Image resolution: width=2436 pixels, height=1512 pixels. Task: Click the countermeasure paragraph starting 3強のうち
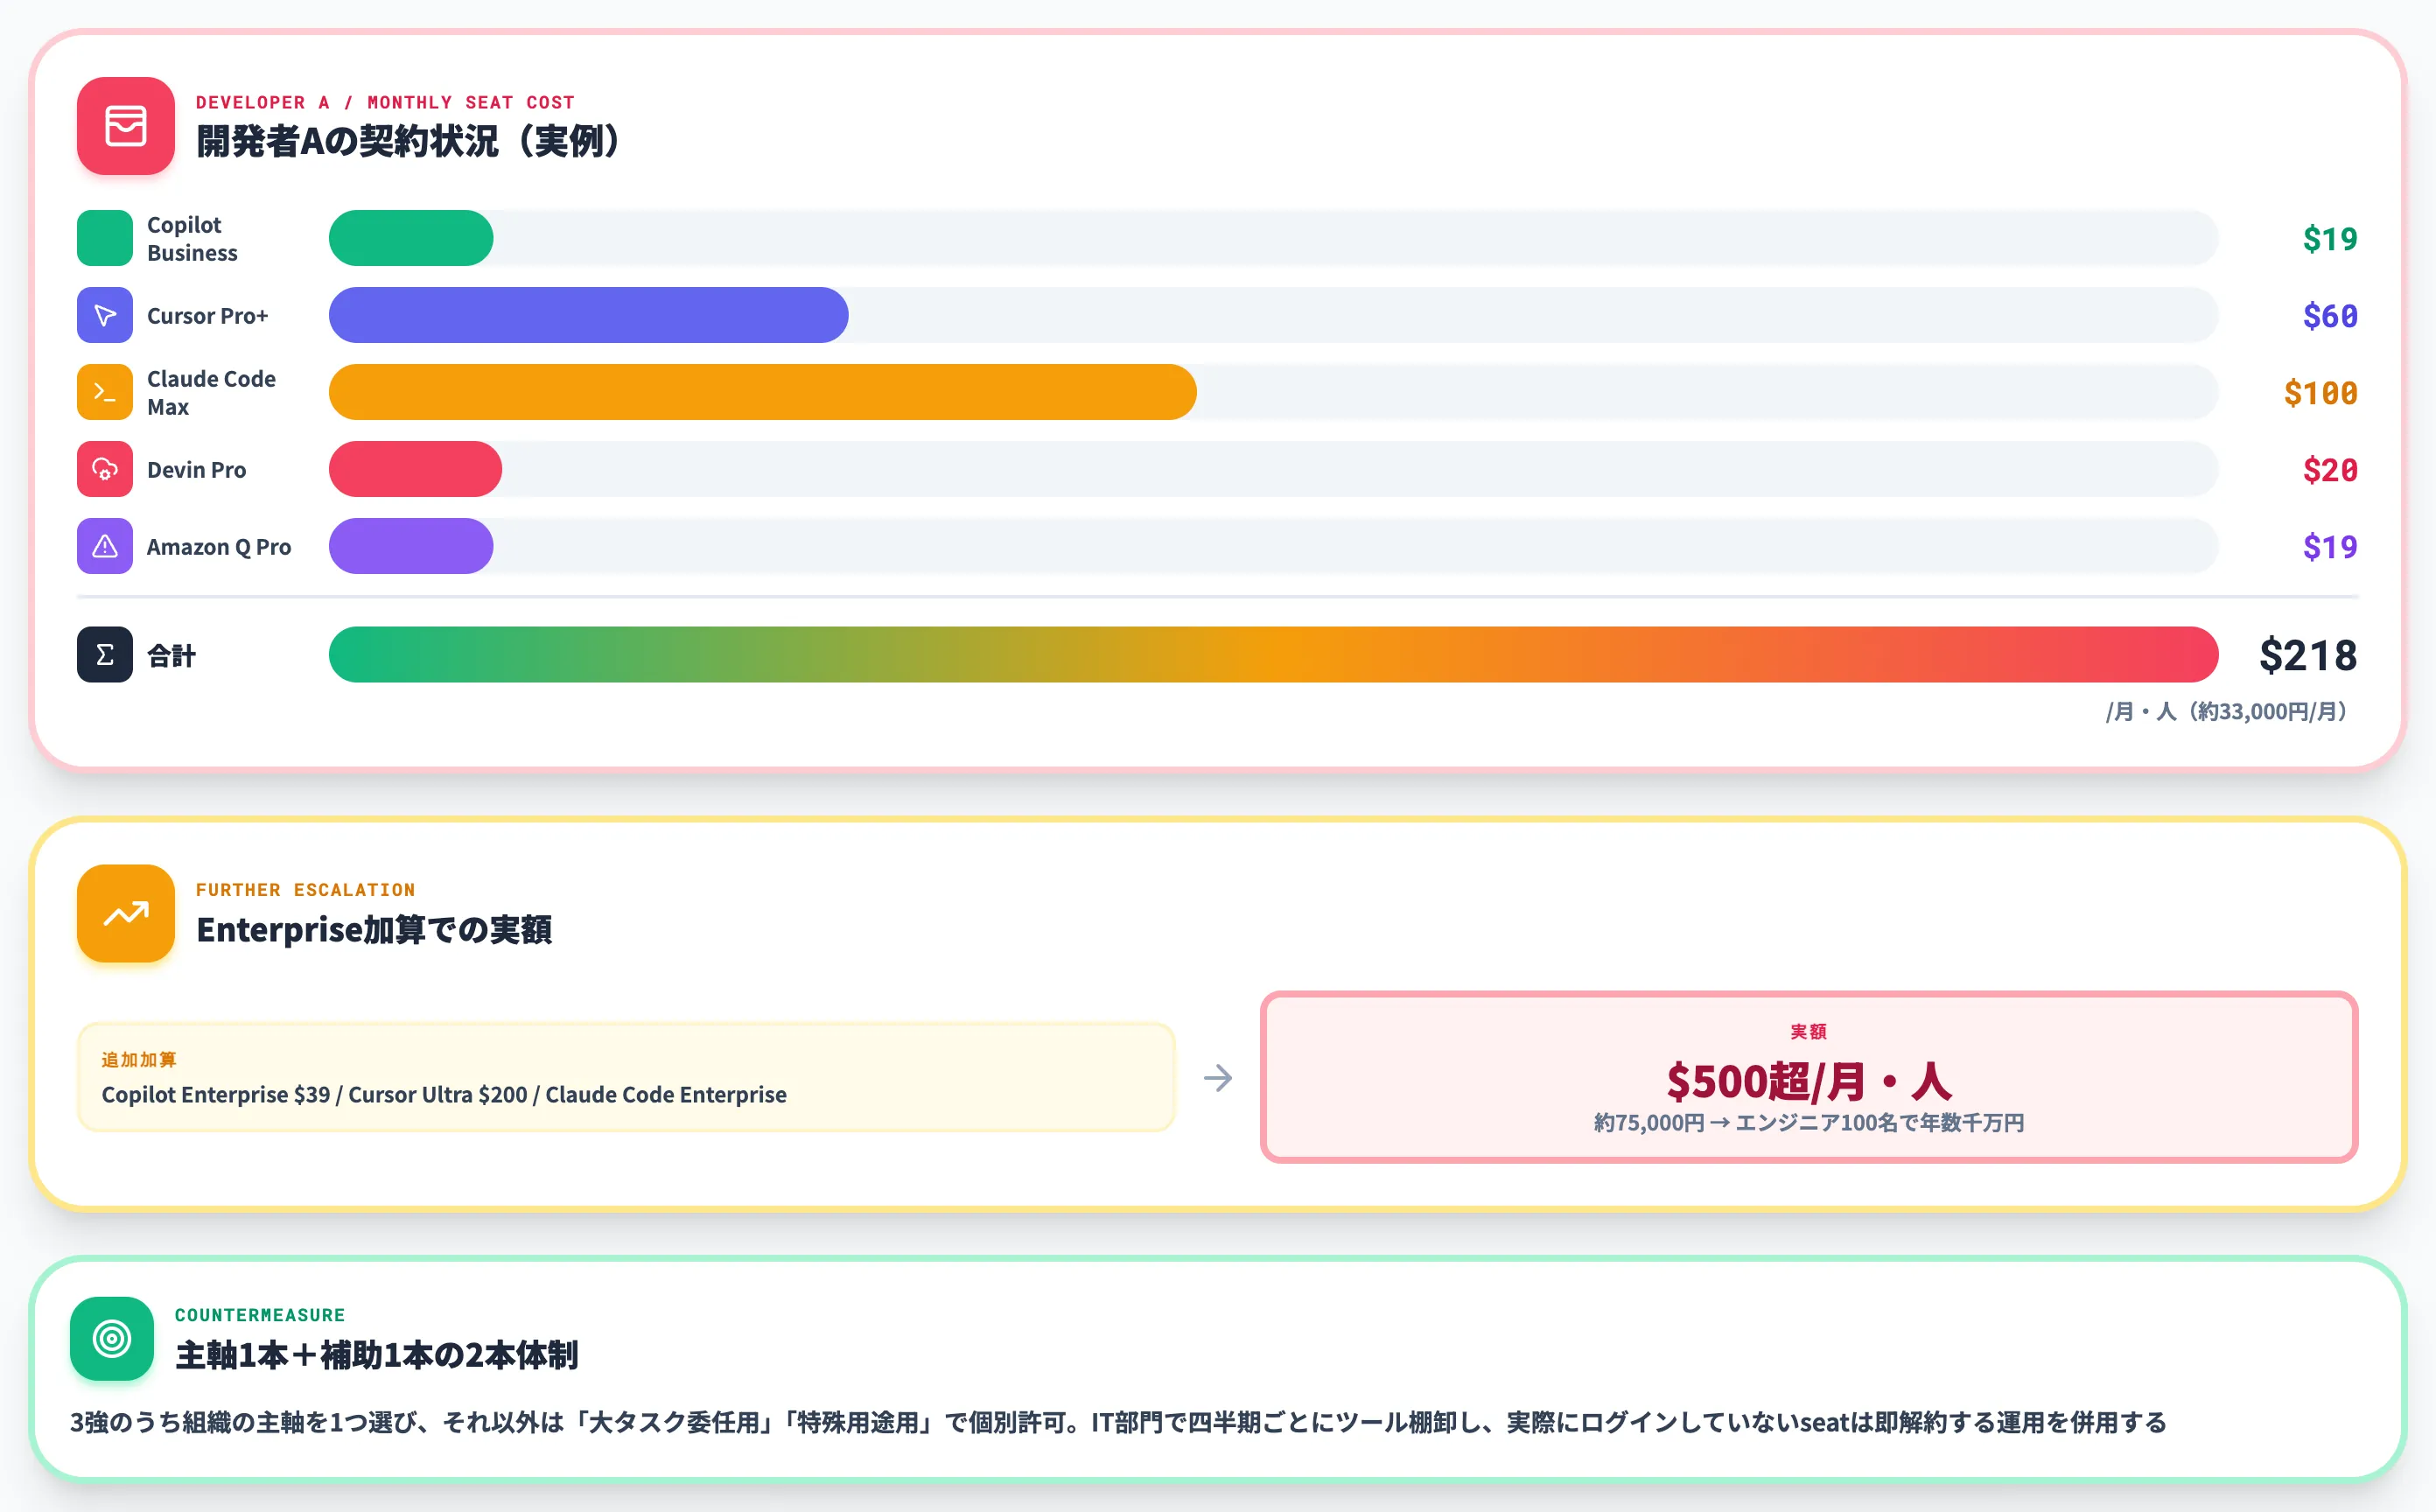point(1118,1423)
